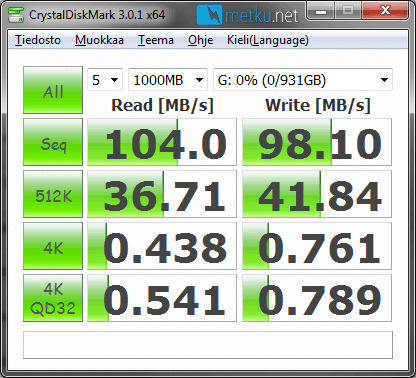The width and height of the screenshot is (416, 378).
Task: Click the 512K read result 36.71
Action: 162,194
